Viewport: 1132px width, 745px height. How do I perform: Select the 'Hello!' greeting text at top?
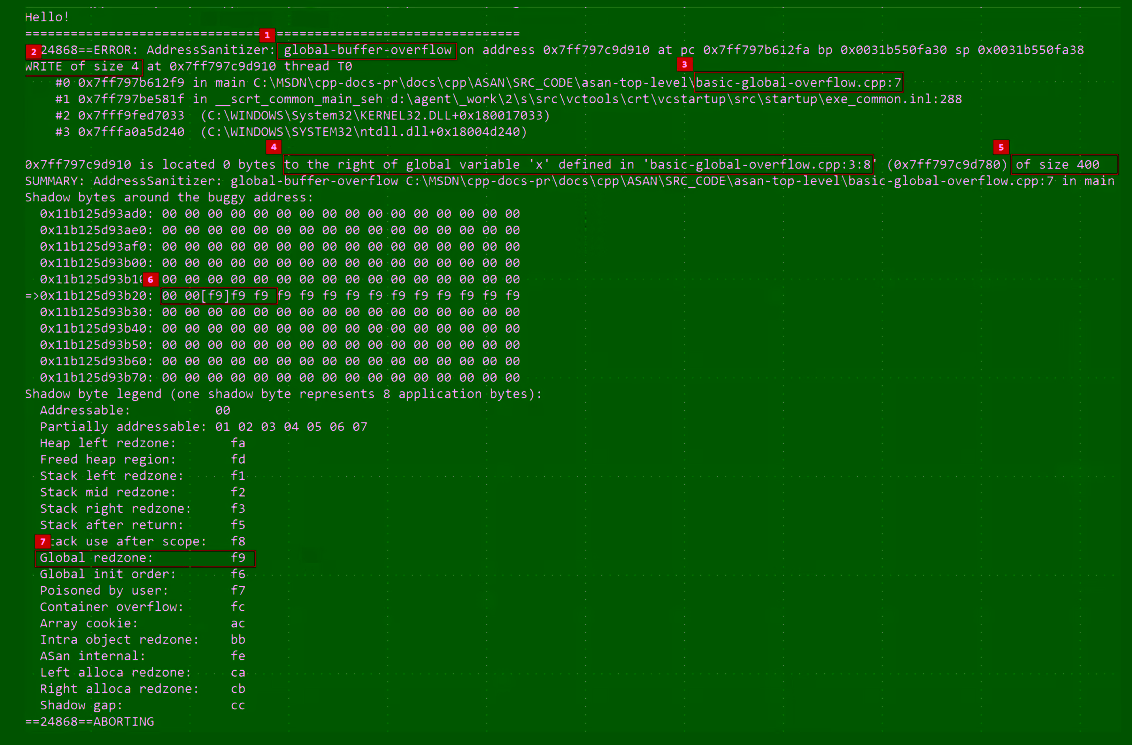(46, 16)
